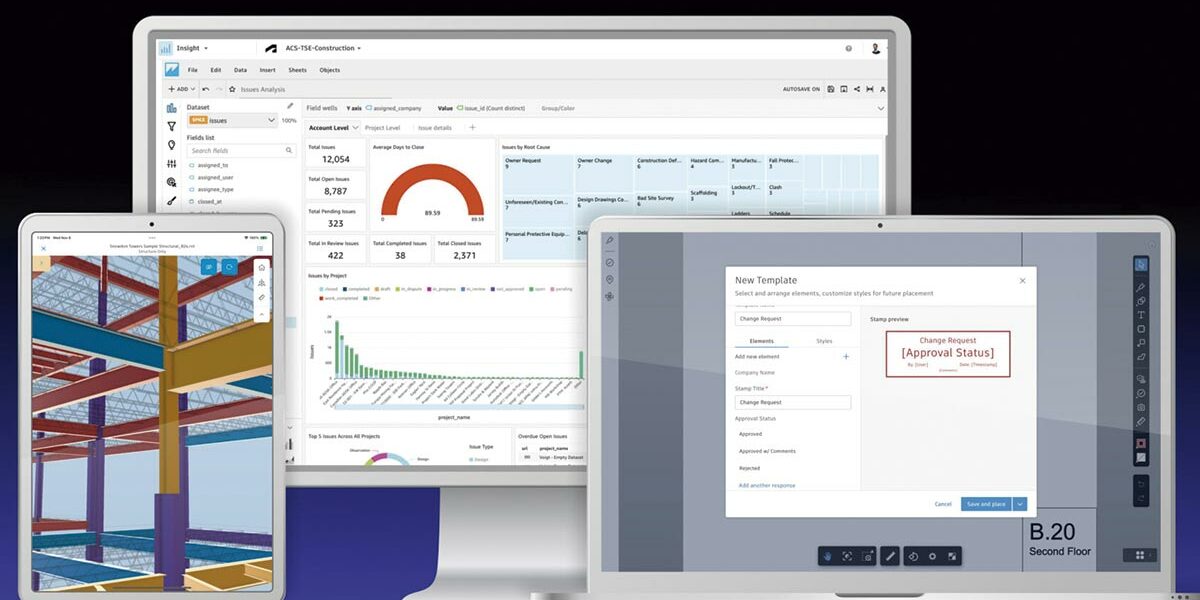Select the Approved status option
This screenshot has width=1200, height=600.
click(x=750, y=434)
